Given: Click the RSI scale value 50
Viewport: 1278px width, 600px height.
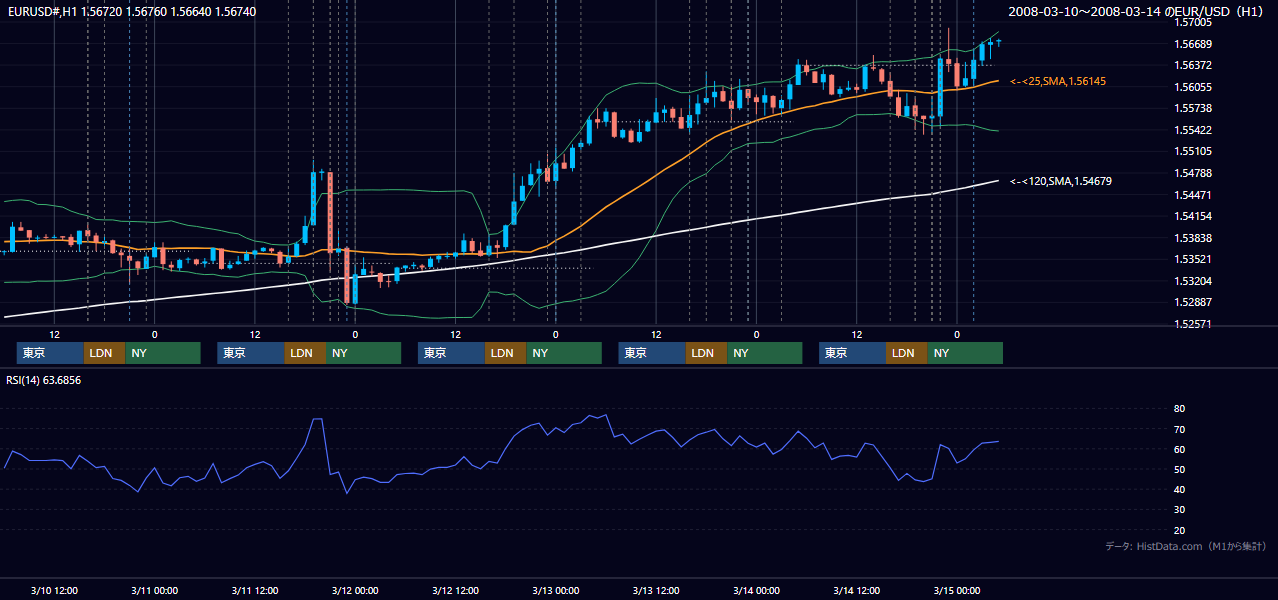Looking at the screenshot, I should point(1179,469).
